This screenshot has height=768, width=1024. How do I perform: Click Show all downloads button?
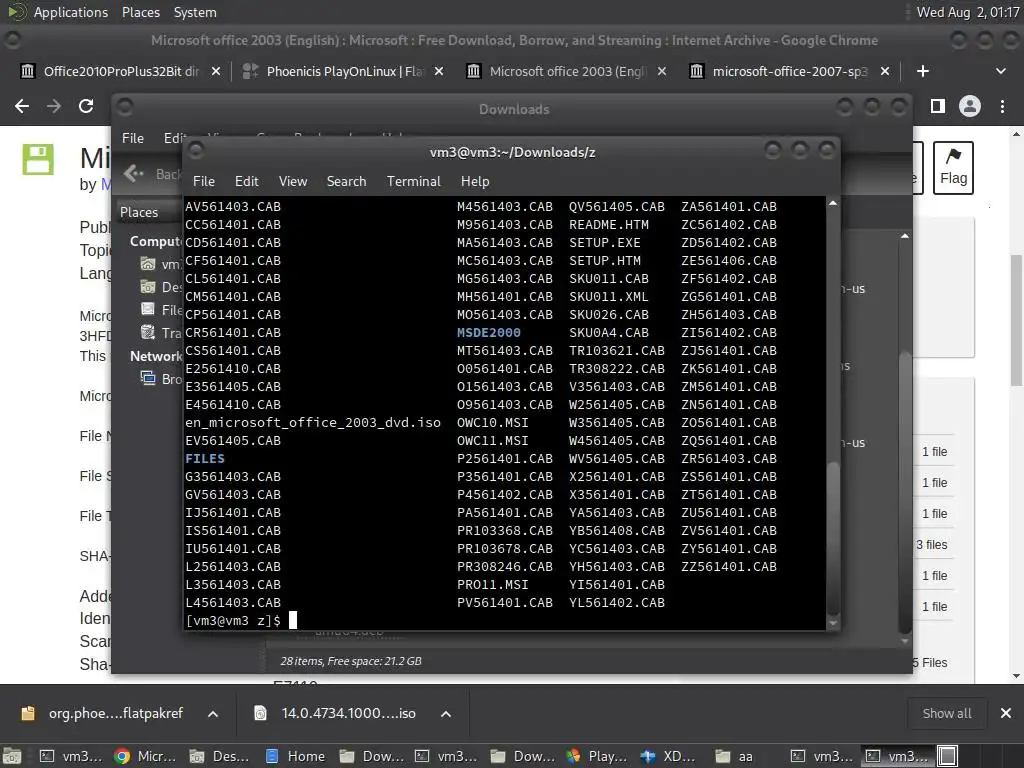pos(946,713)
